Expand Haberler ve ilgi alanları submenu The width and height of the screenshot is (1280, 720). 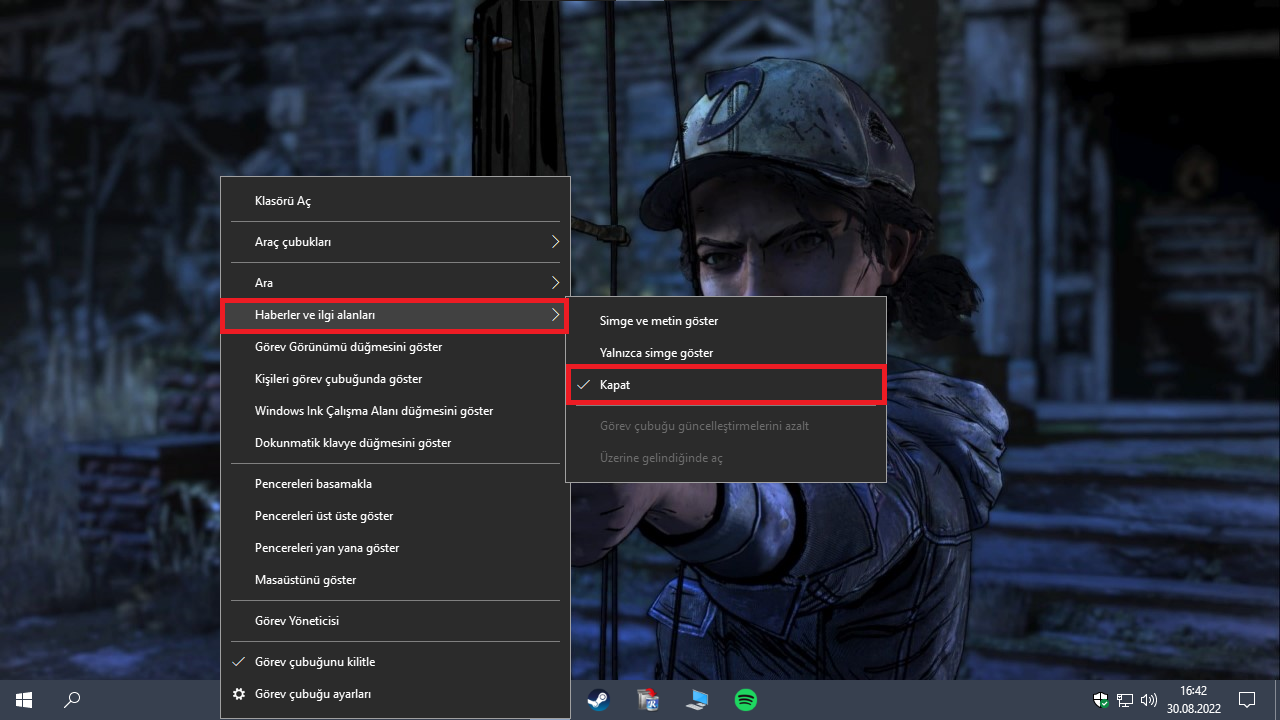(395, 315)
